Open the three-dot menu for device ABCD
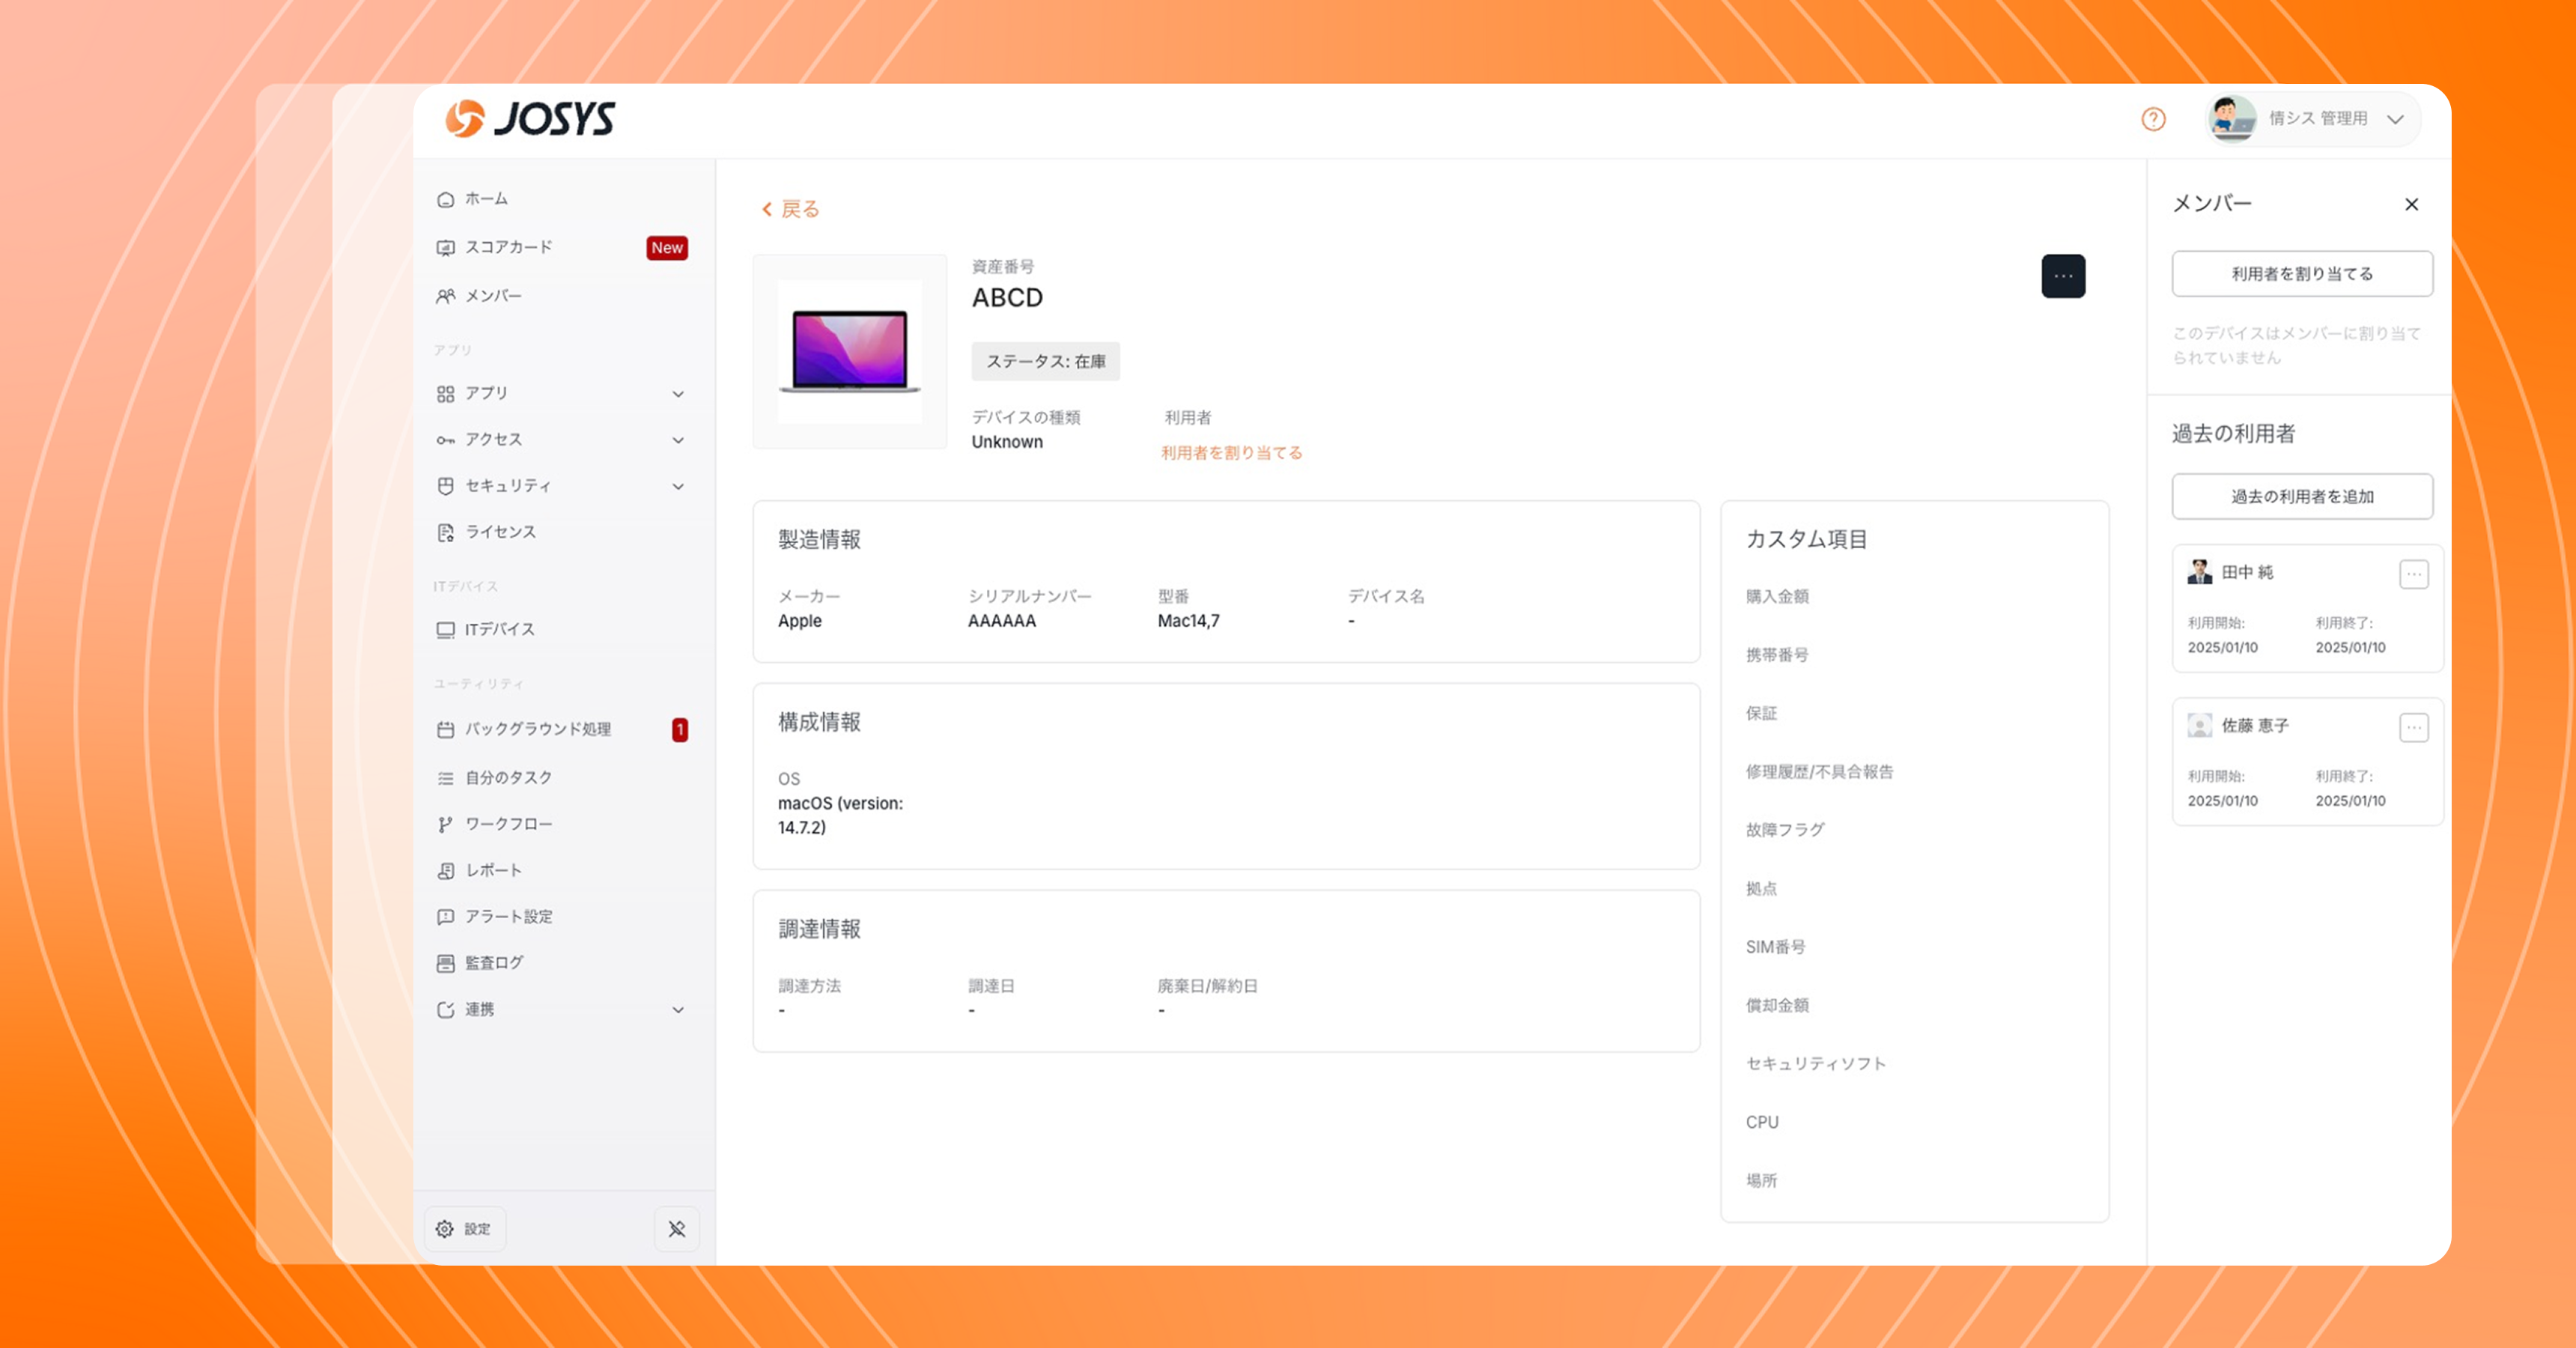2576x1348 pixels. tap(2063, 276)
